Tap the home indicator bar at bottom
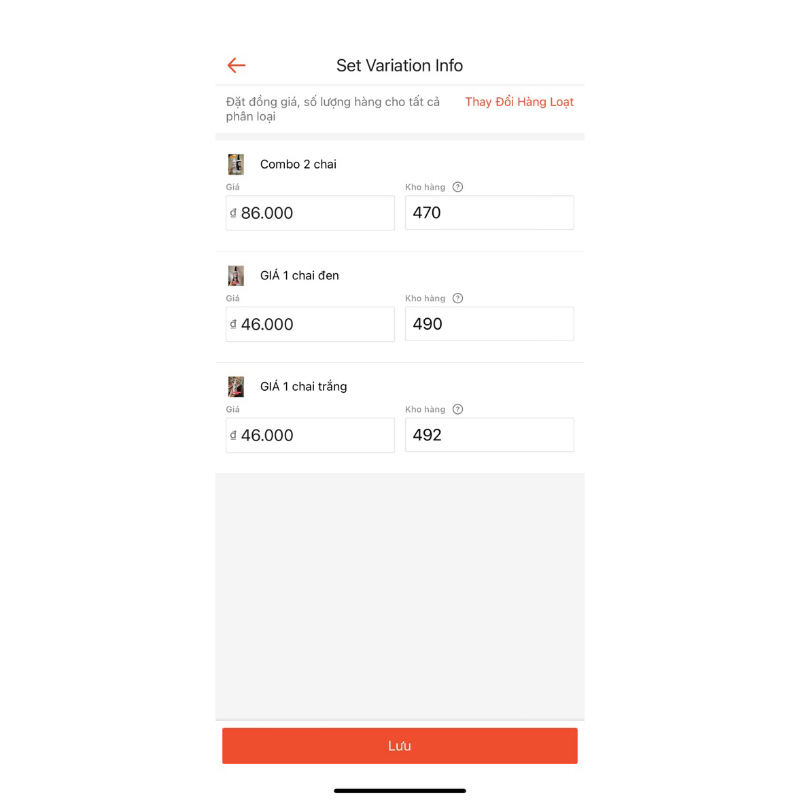The image size is (800, 800). [400, 790]
